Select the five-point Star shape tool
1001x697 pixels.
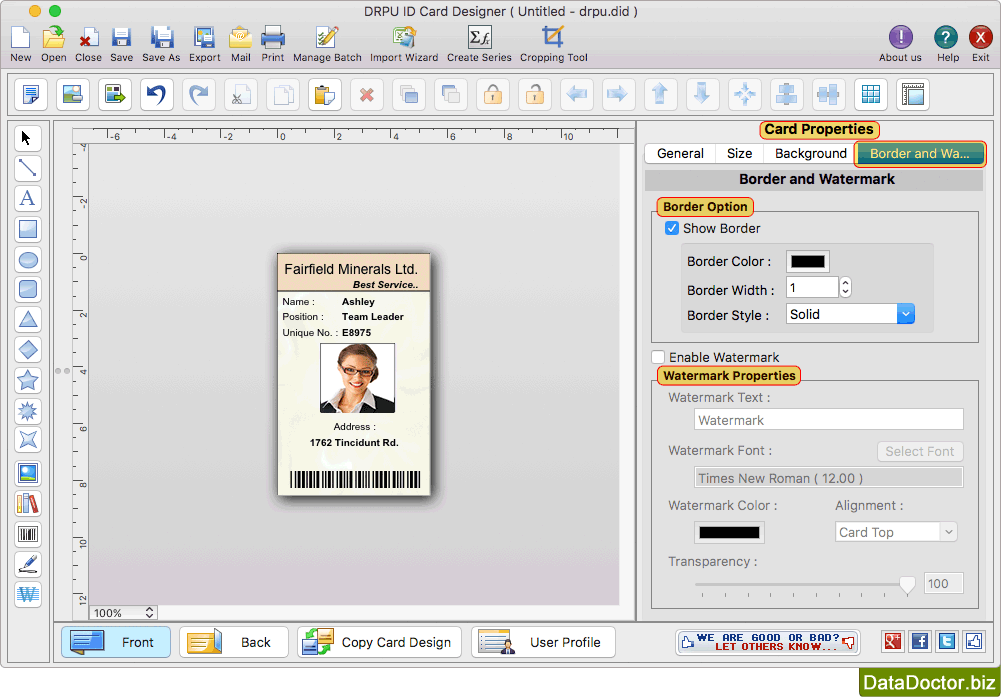[x=27, y=380]
